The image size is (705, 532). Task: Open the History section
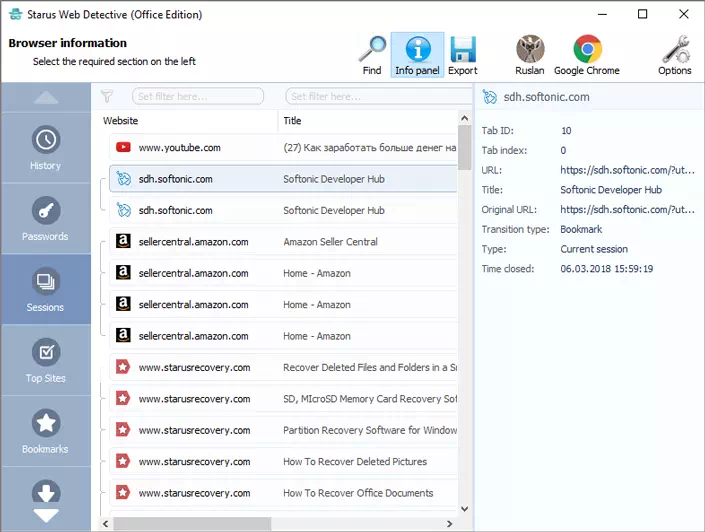coord(46,148)
